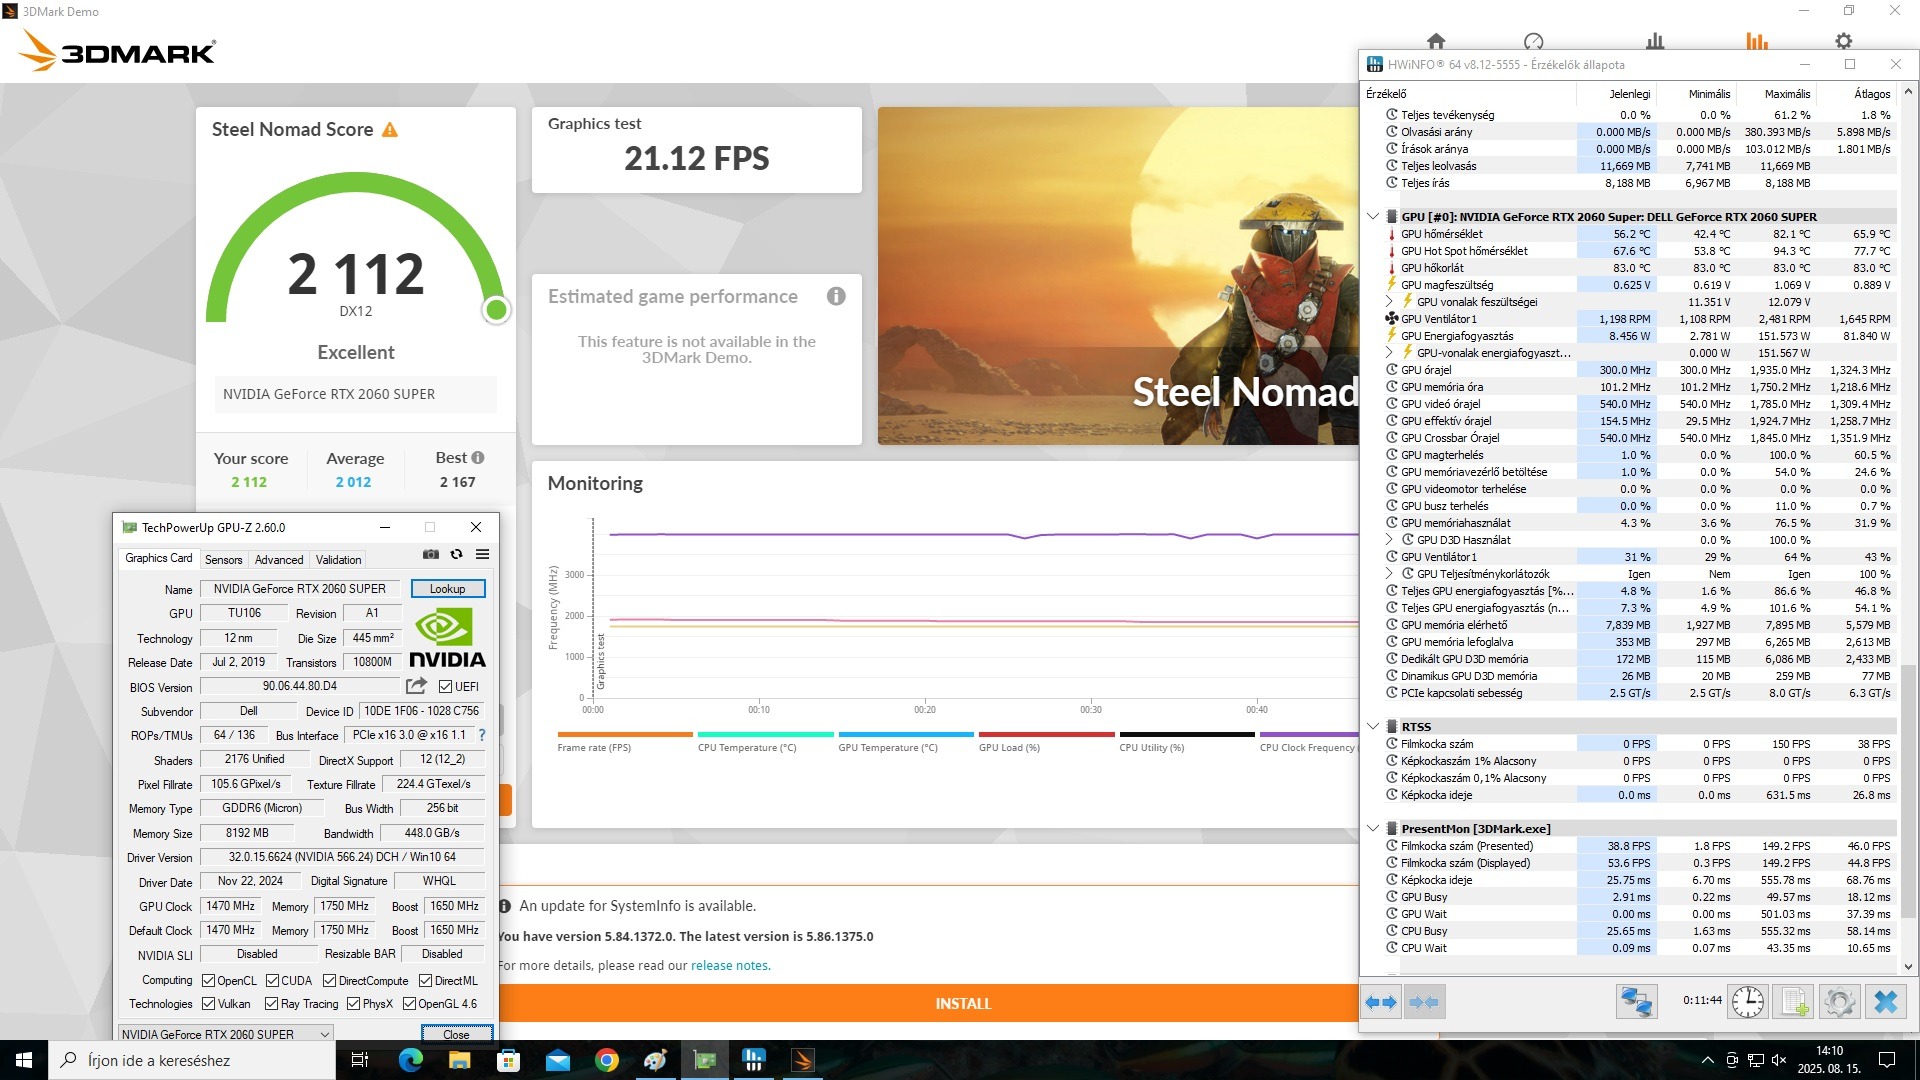1920x1080 pixels.
Task: Open HWiNFO sensor settings gear
Action: 1839,1001
